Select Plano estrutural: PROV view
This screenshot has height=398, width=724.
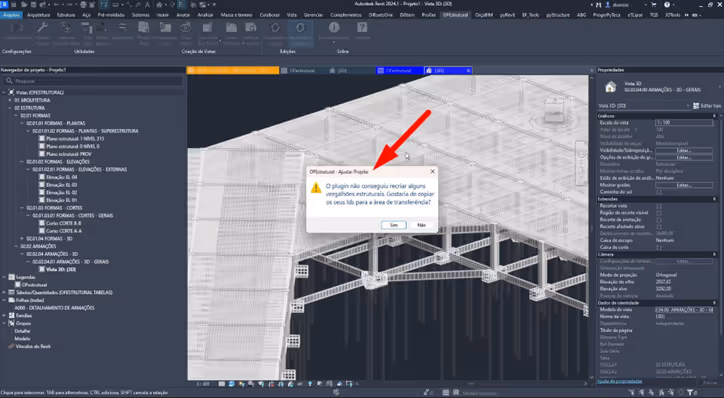tap(69, 154)
